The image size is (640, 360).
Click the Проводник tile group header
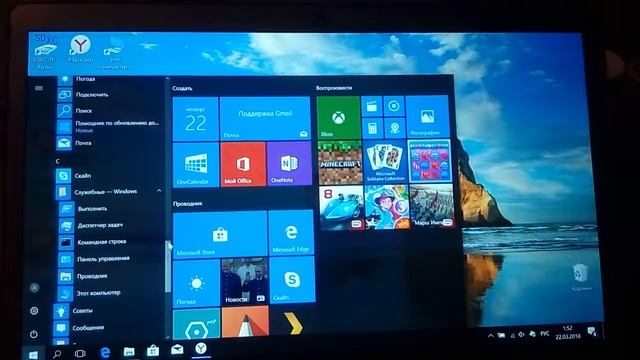coord(187,203)
